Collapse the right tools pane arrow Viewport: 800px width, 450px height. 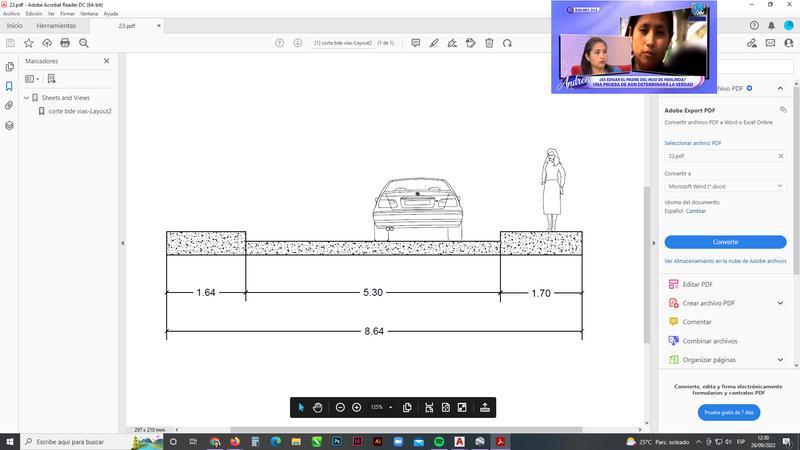click(x=654, y=243)
